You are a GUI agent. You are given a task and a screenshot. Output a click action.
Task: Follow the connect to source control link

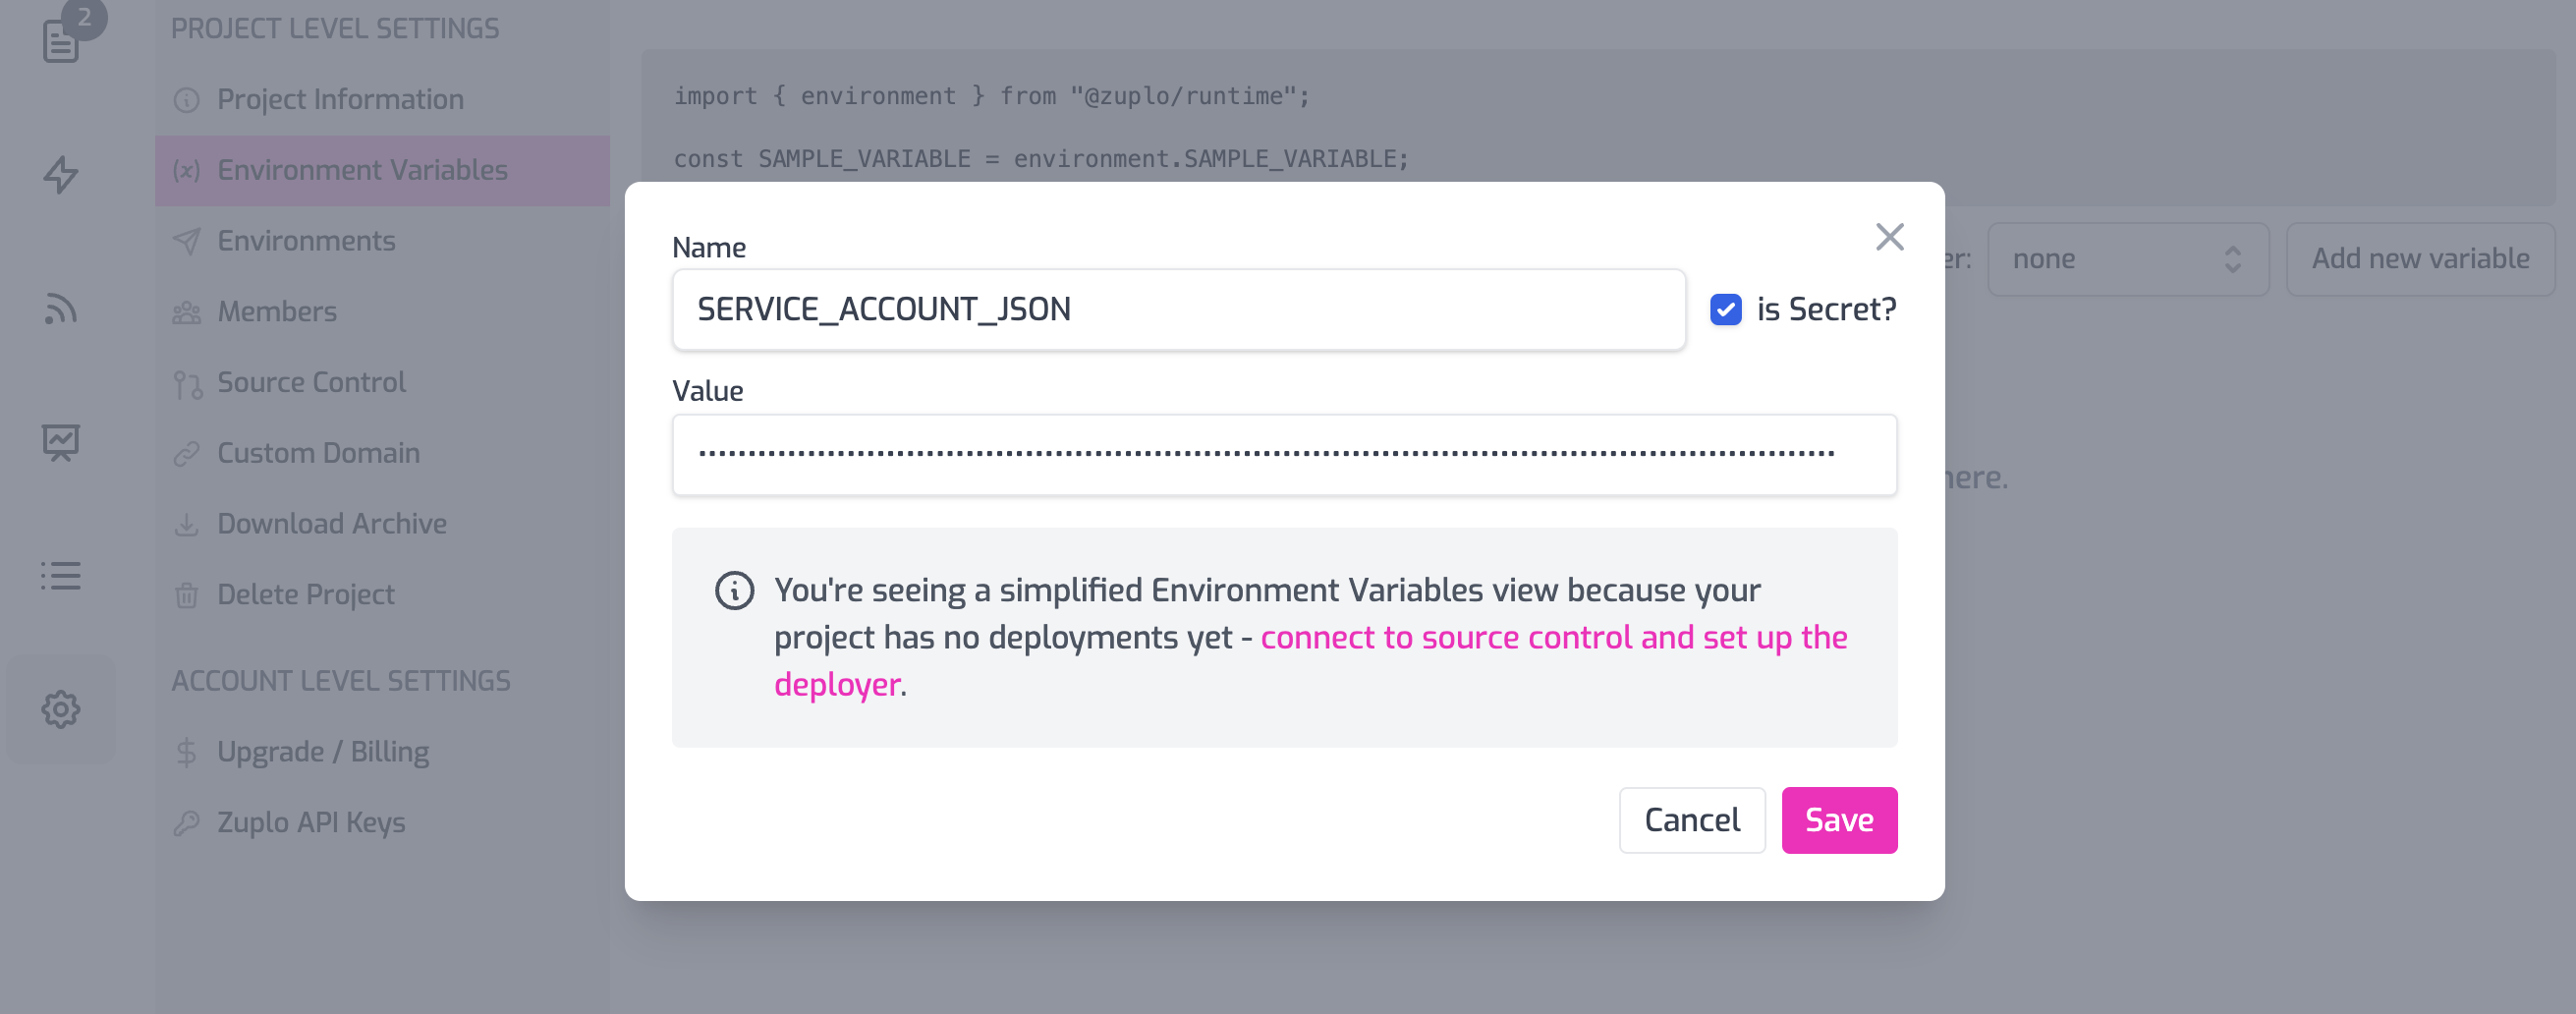(1552, 638)
